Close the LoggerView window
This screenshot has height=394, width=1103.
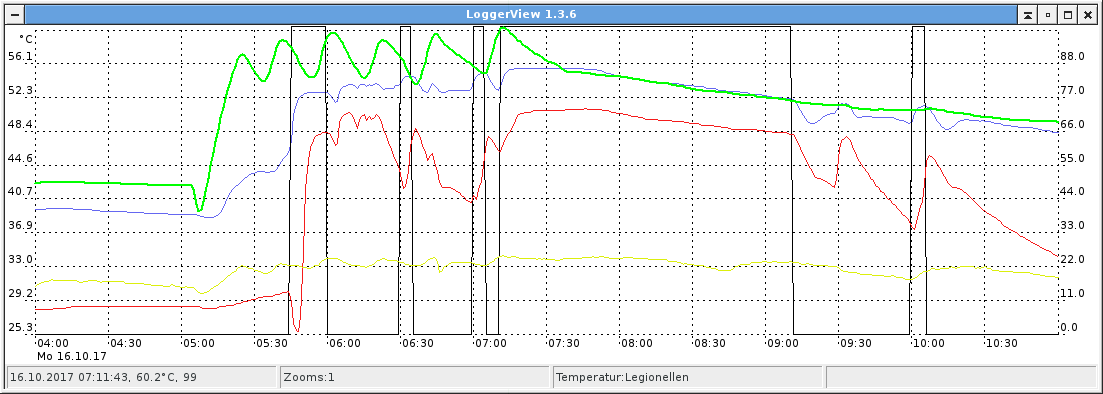point(1088,14)
